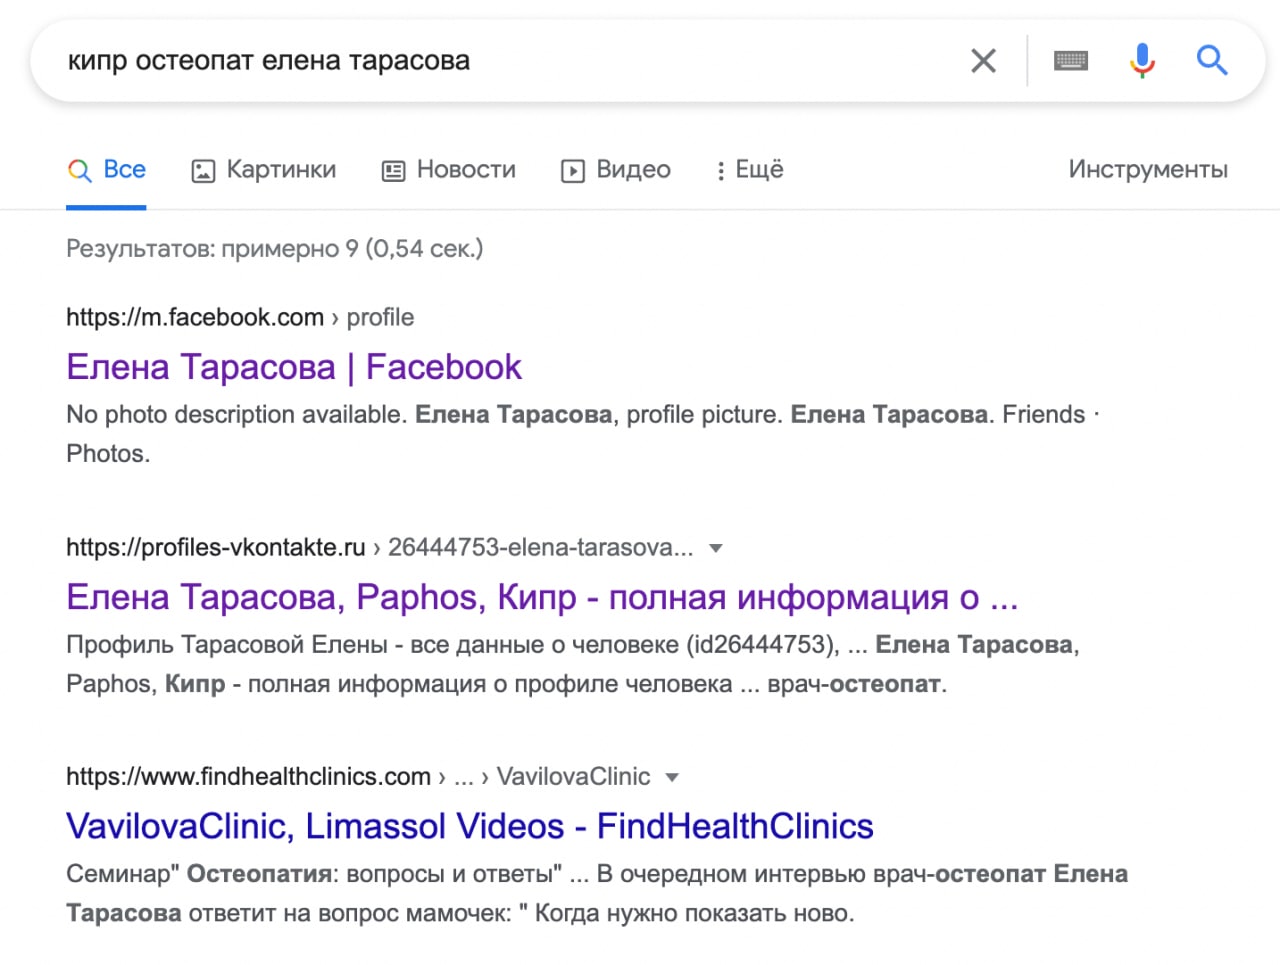Click the www.findhealthclinics.com URL line

[248, 777]
